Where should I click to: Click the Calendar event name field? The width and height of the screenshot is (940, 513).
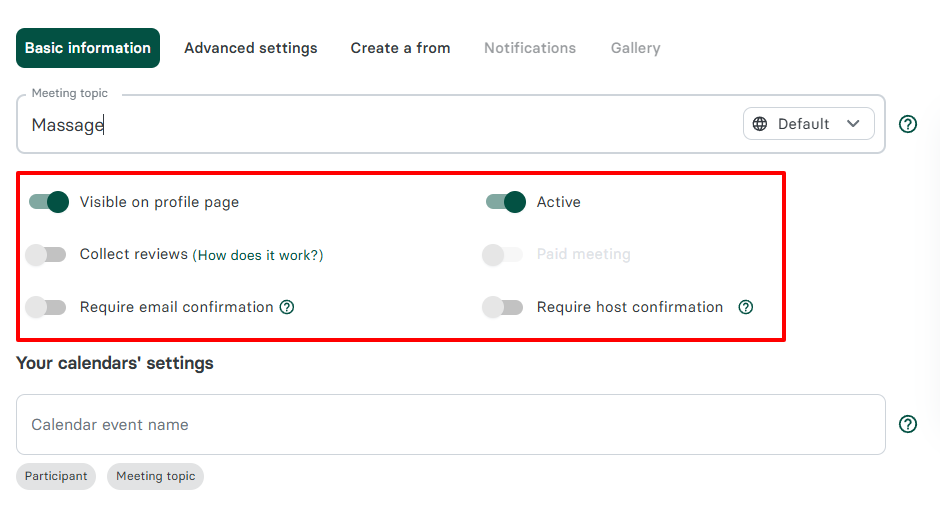[450, 424]
